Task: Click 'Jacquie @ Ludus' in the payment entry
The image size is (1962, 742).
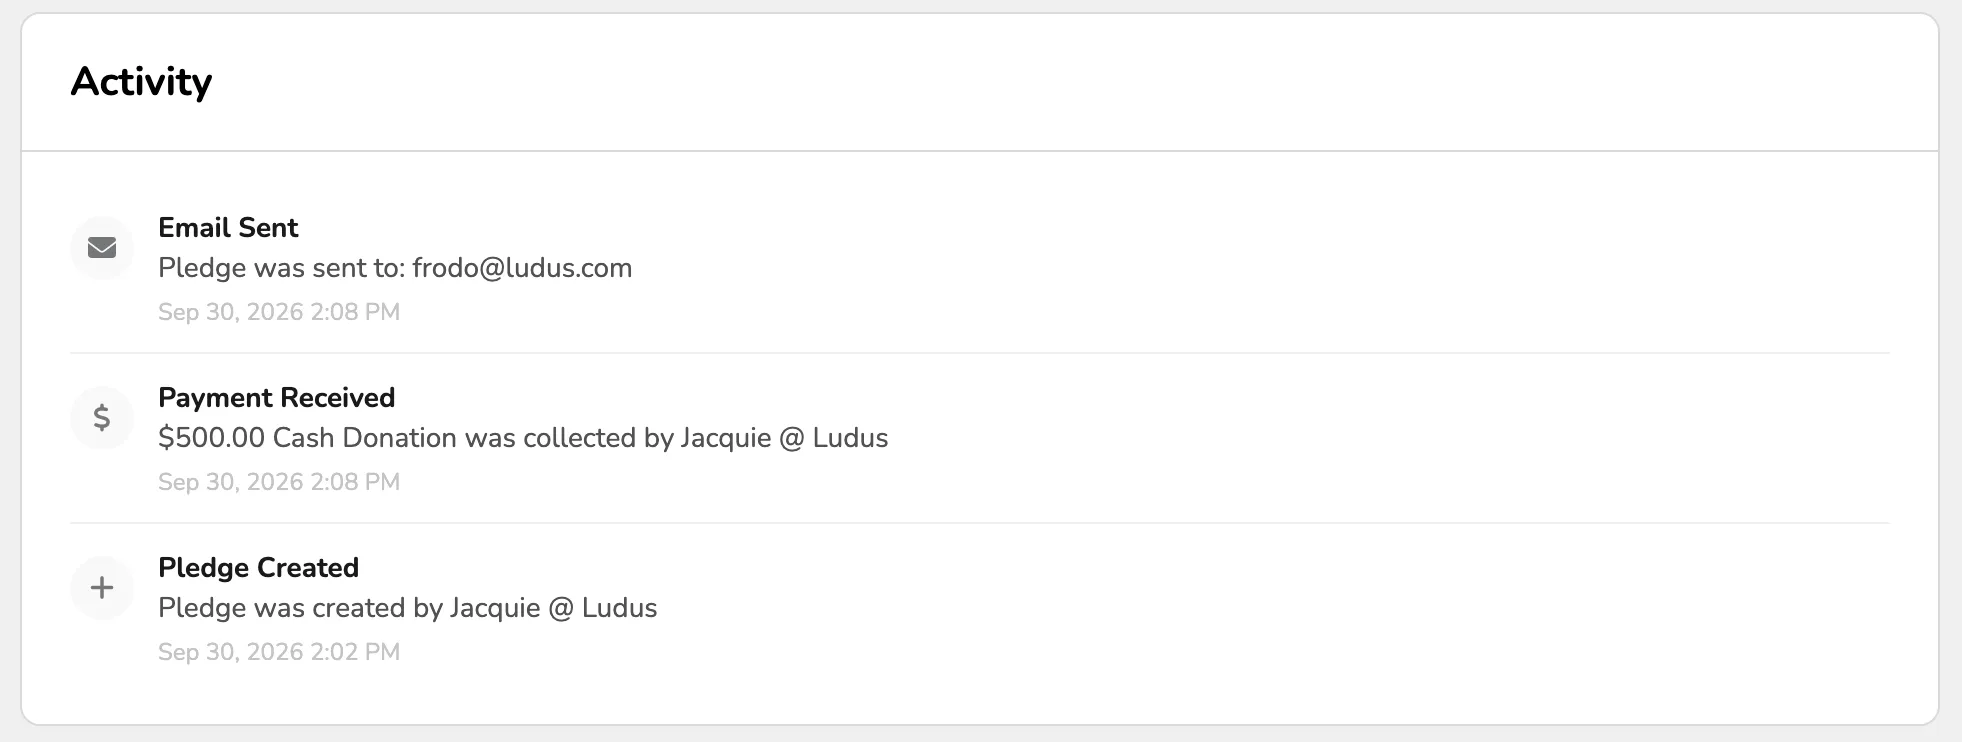Action: 785,438
